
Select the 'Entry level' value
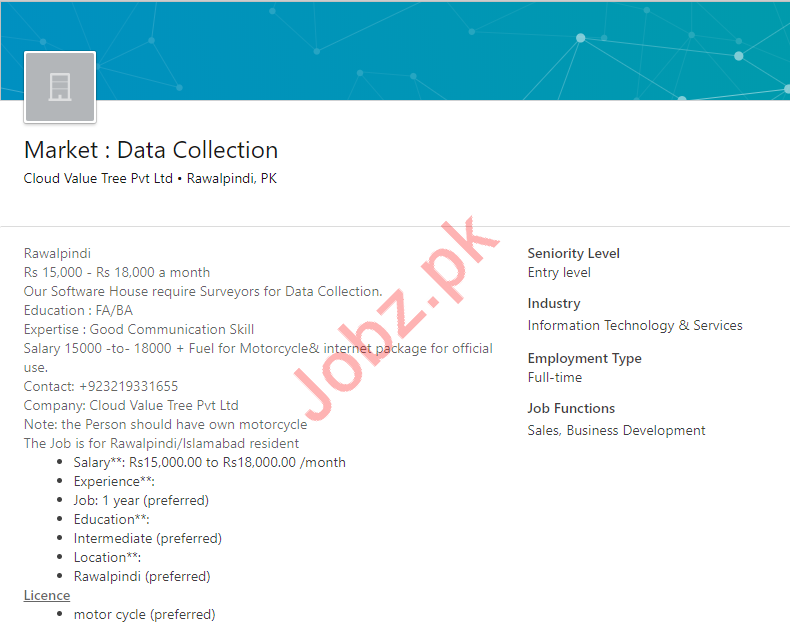559,272
